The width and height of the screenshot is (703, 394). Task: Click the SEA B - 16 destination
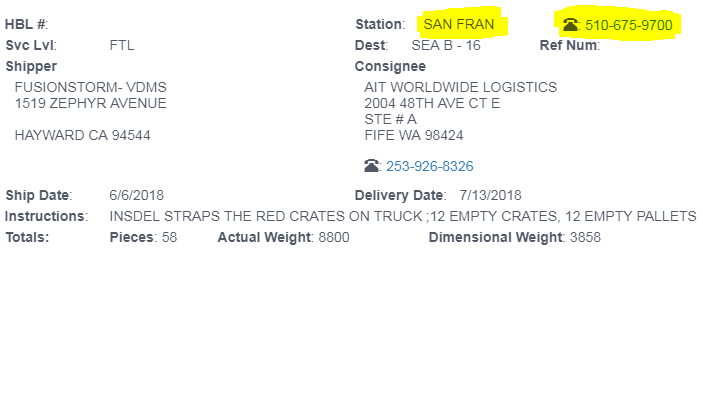[446, 45]
